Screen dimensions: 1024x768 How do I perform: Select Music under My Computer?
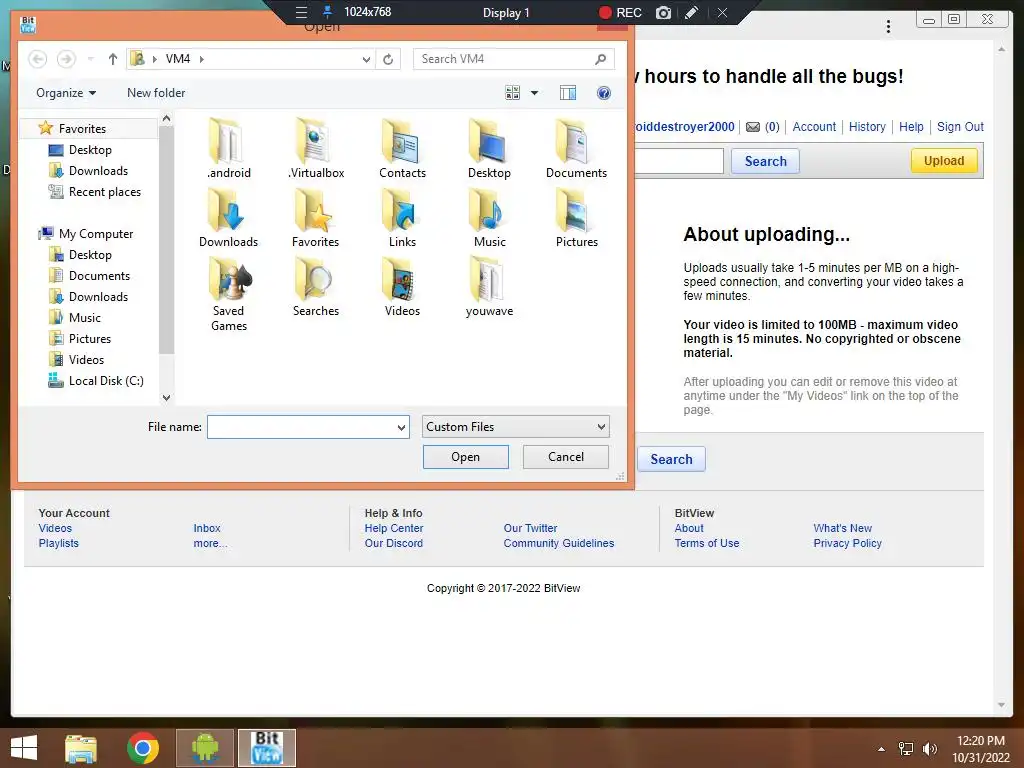pyautogui.click(x=85, y=317)
